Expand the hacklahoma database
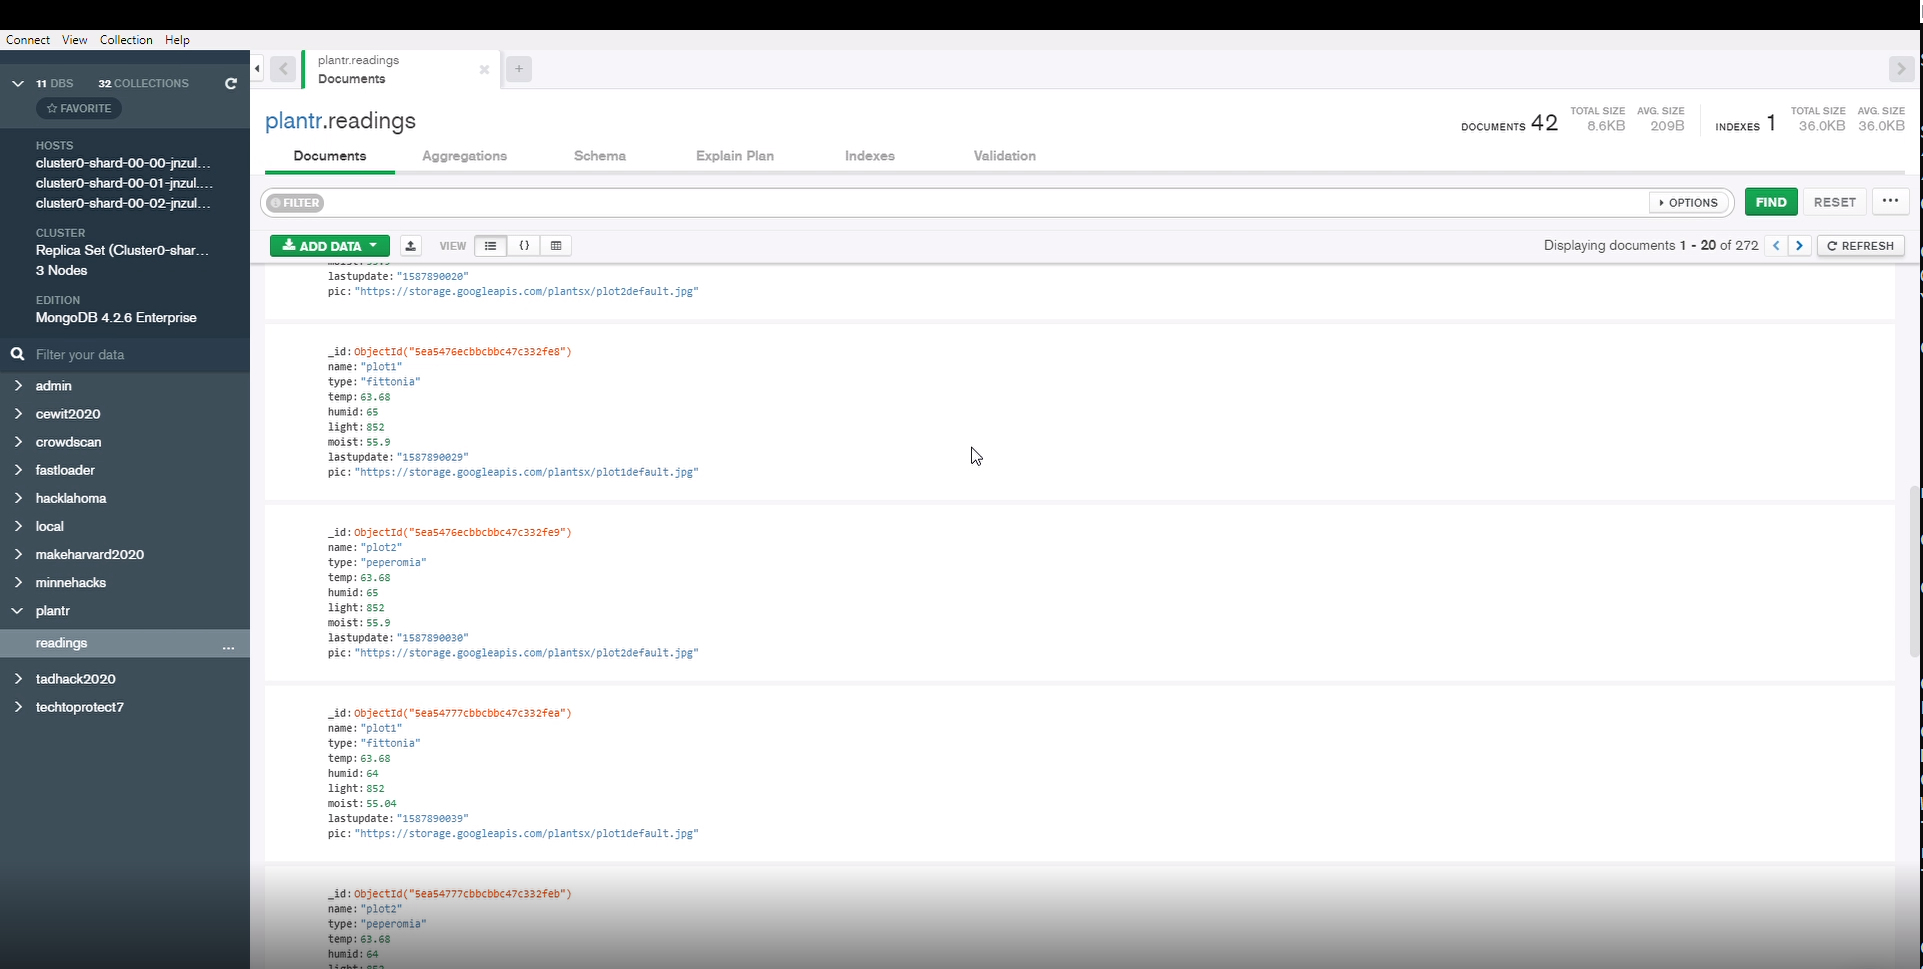1923x969 pixels. pos(18,497)
